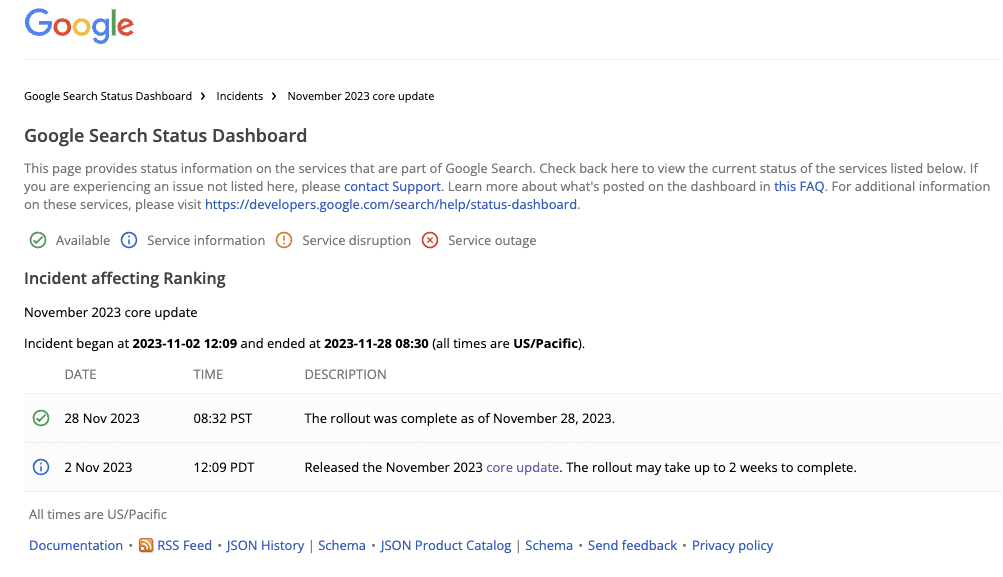Open the contact Support link

click(x=392, y=186)
